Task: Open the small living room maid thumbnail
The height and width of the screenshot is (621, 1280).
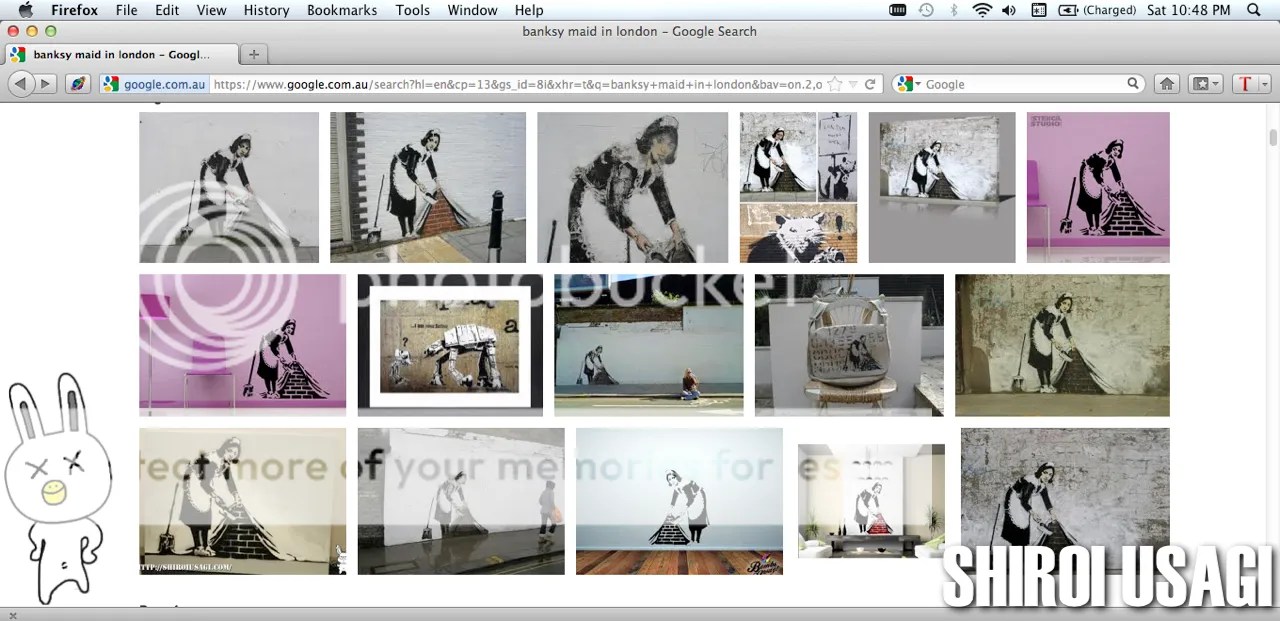Action: [871, 501]
